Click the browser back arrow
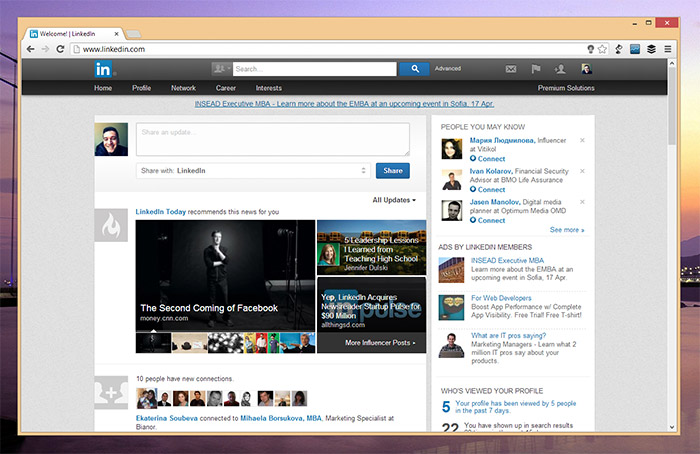The image size is (700, 454). coord(29,48)
